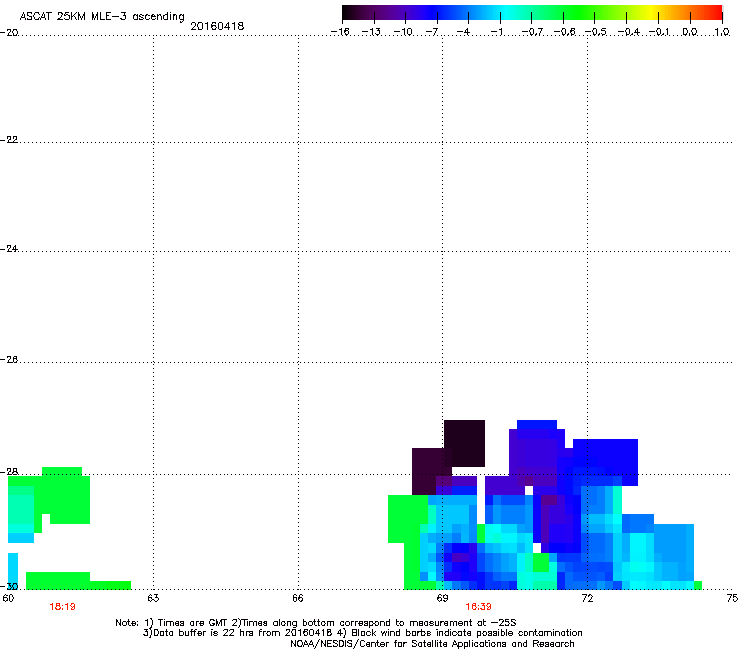The width and height of the screenshot is (740, 650).
Task: Click the red 18:19 swath time
Action: tap(62, 607)
